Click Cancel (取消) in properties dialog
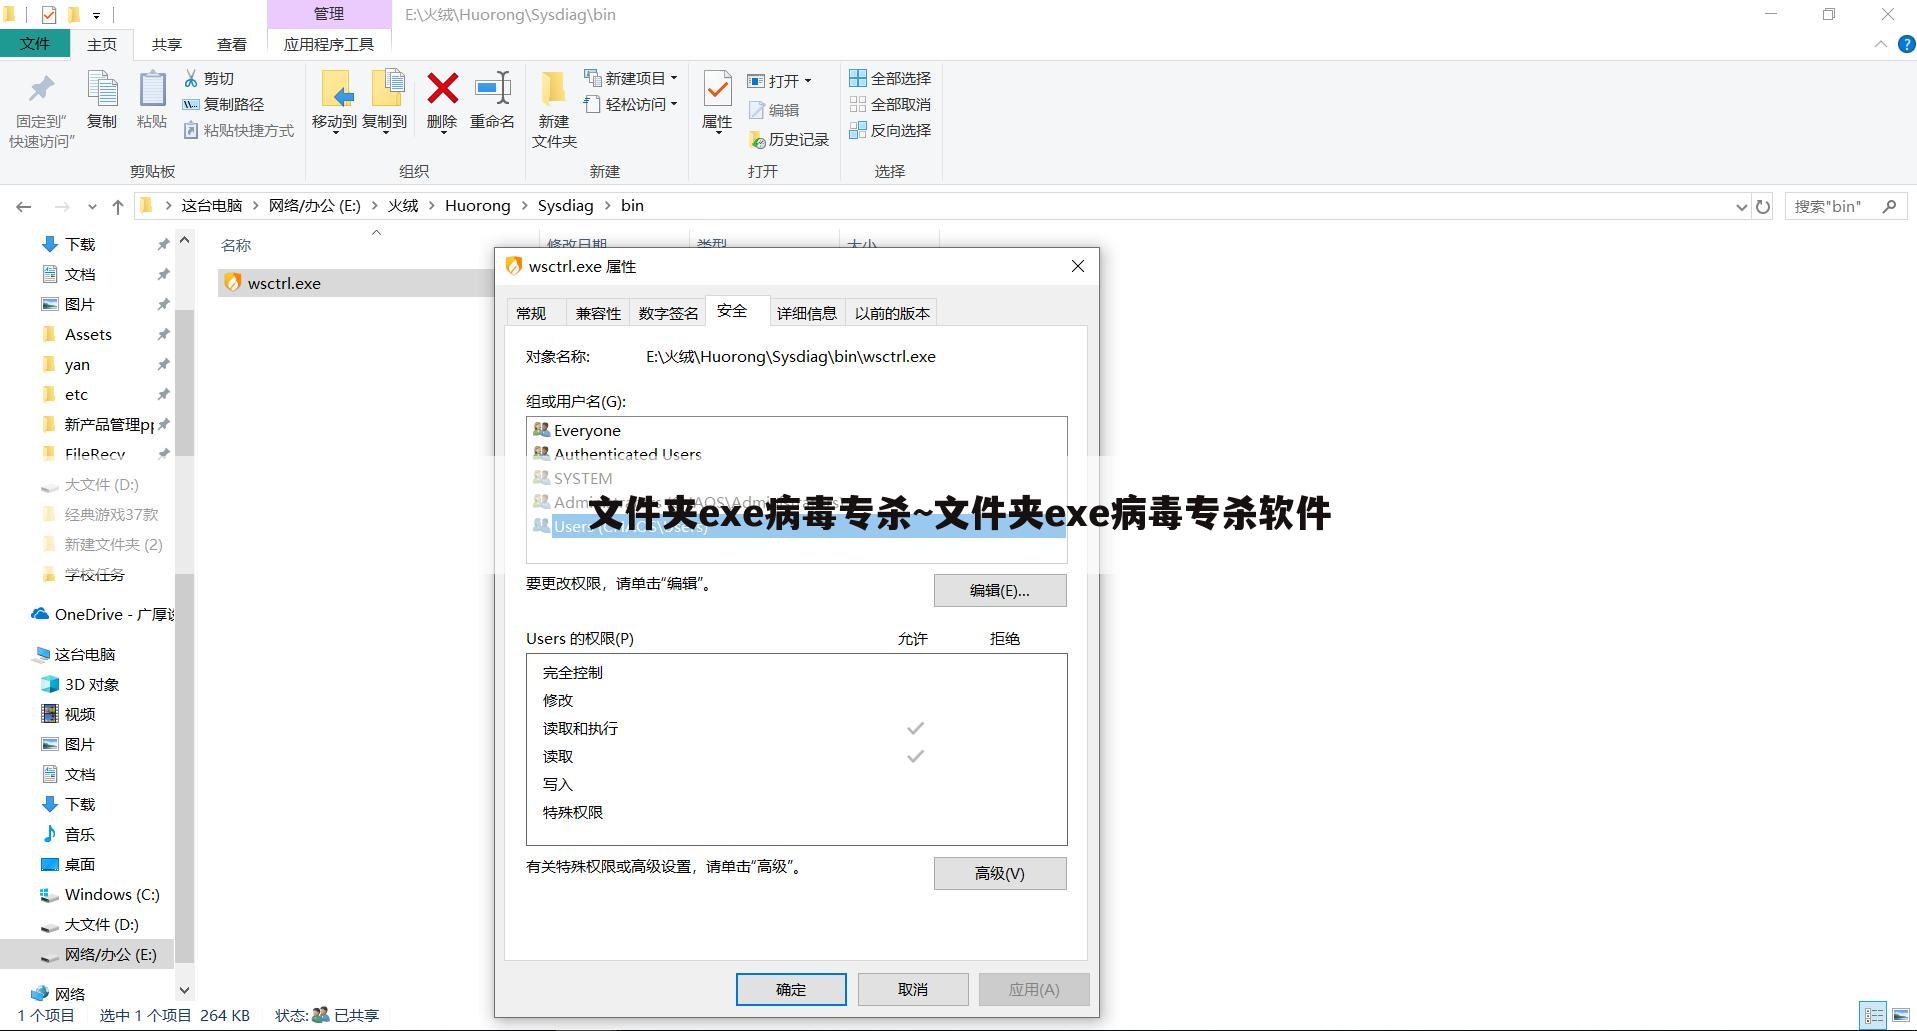Viewport: 1917px width, 1031px height. coord(913,990)
